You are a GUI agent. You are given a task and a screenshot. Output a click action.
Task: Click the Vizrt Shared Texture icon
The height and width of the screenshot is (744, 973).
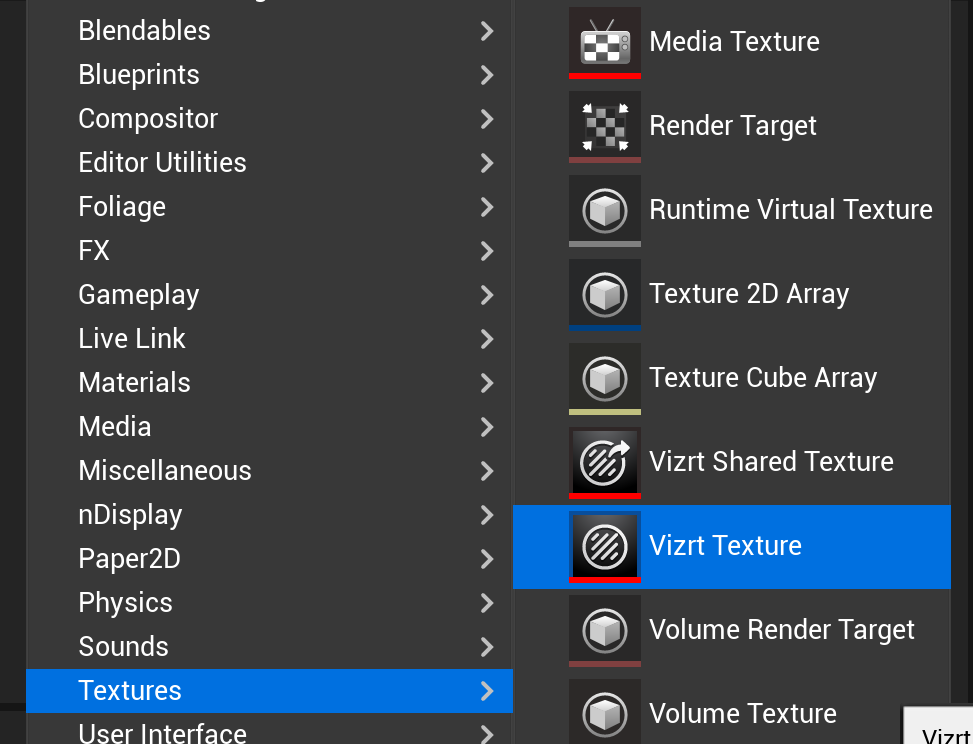(604, 462)
